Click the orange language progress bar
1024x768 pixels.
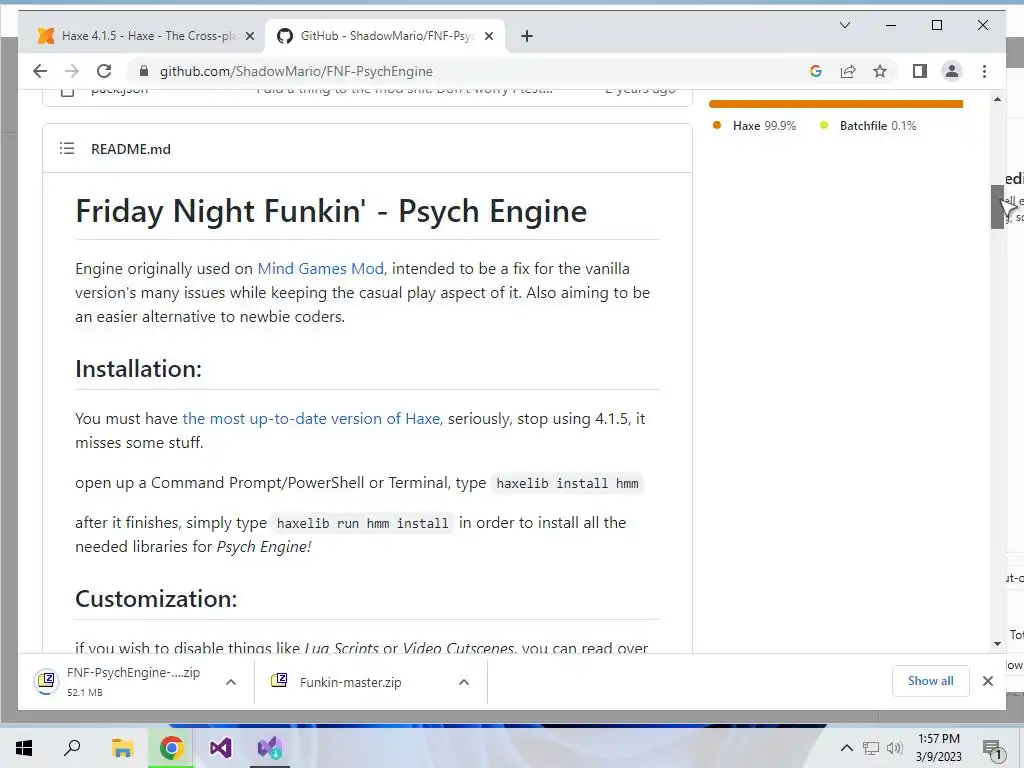tap(835, 104)
